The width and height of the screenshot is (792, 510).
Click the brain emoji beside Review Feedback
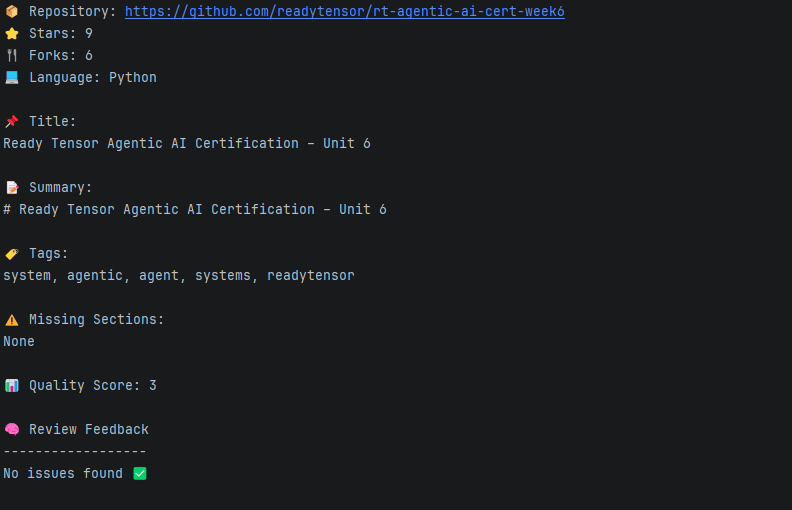click(12, 429)
